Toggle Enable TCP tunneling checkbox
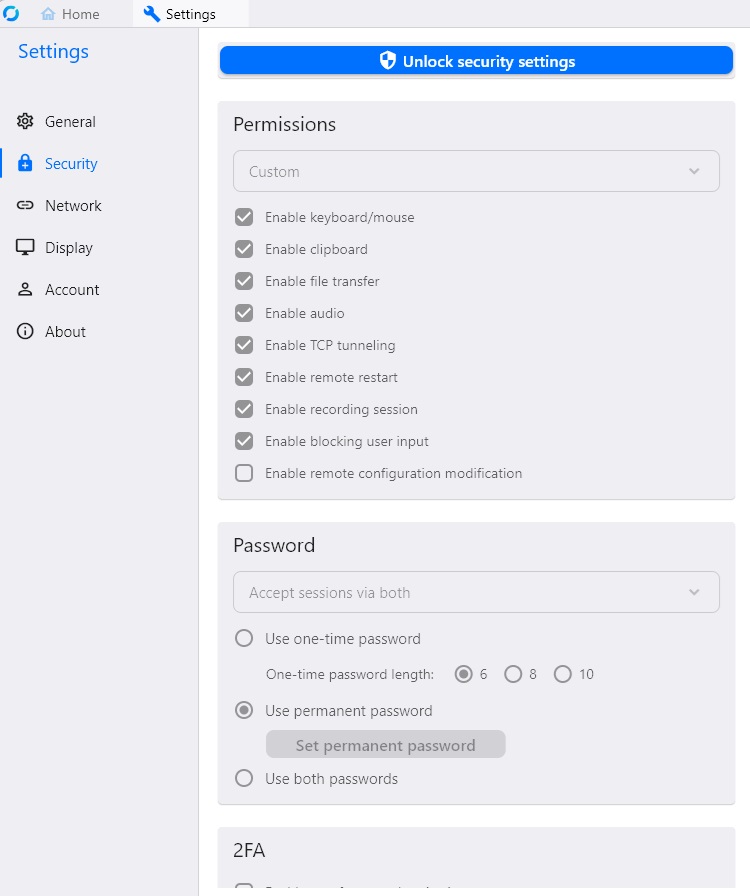750x896 pixels. point(244,345)
